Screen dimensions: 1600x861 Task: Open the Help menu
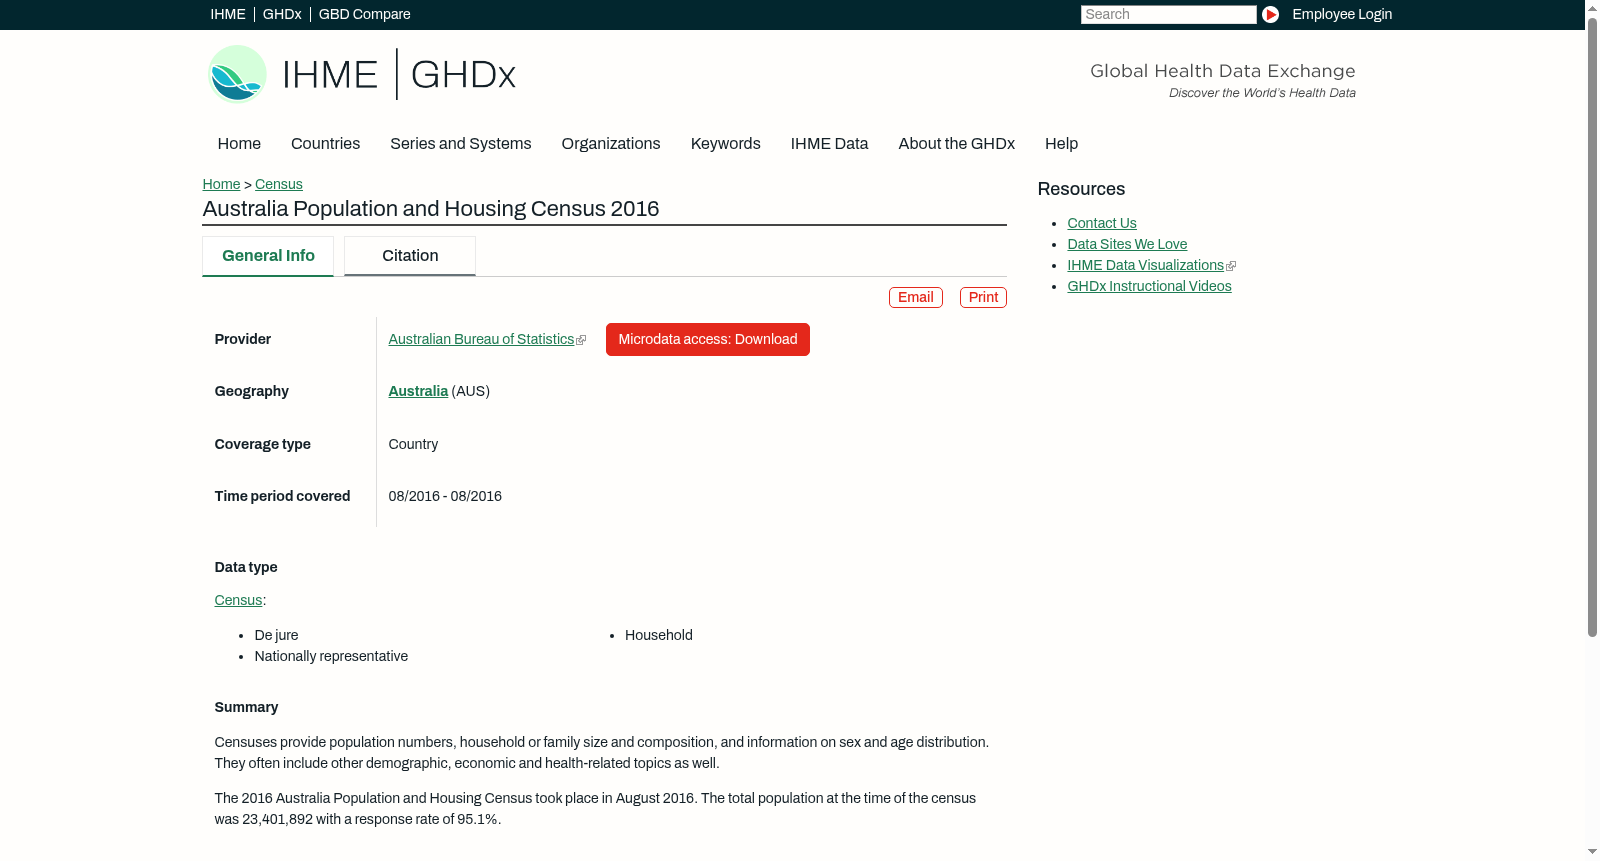point(1061,143)
